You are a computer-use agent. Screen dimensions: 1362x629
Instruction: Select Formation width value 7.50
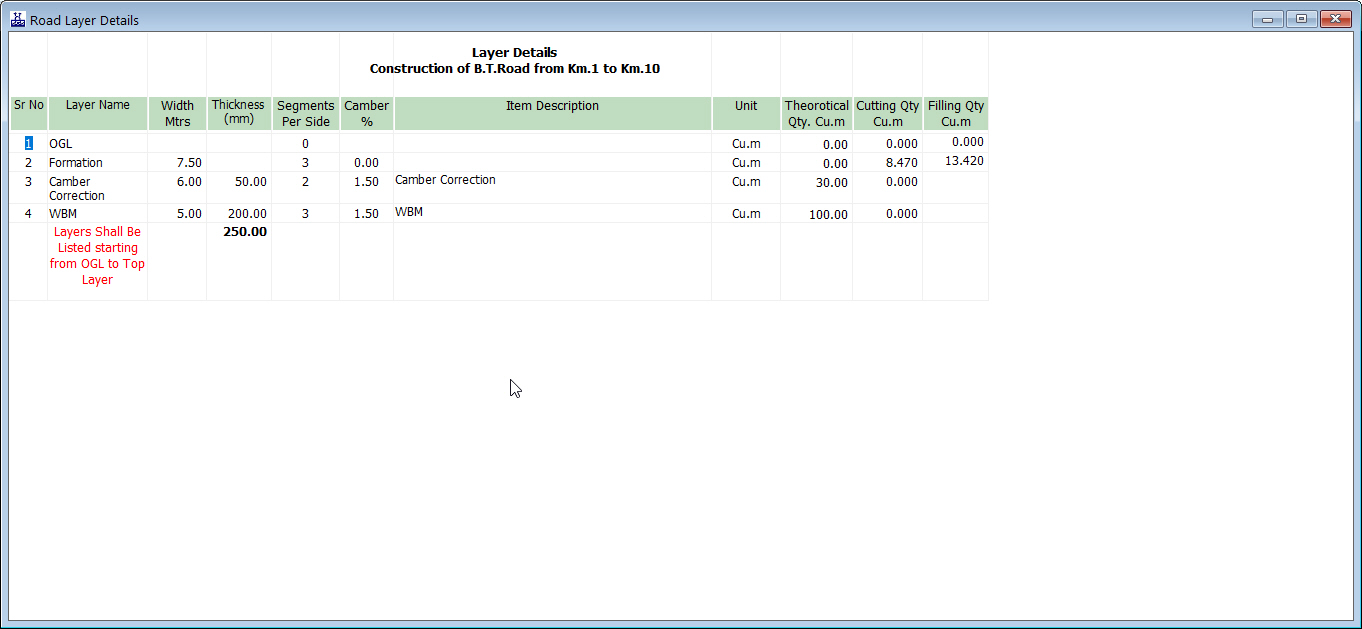click(x=177, y=162)
